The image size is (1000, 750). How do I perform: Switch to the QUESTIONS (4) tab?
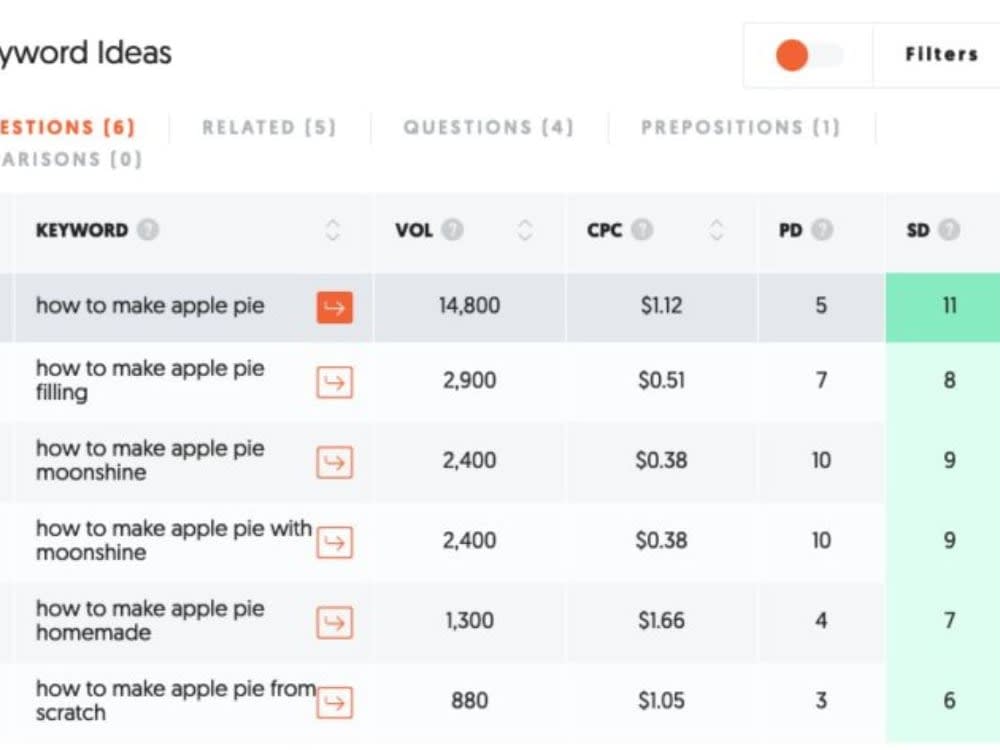click(x=489, y=128)
